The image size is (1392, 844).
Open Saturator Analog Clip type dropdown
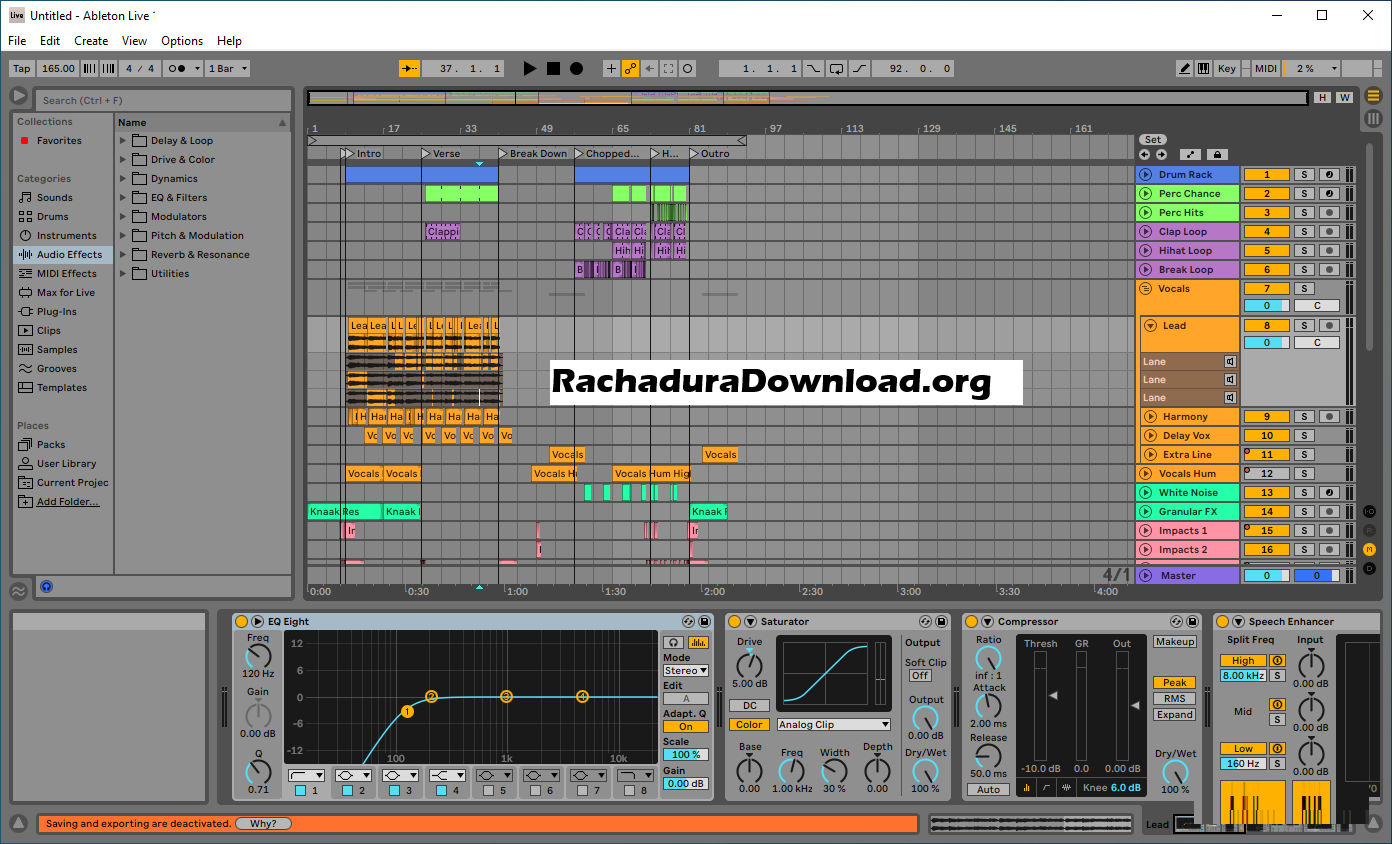[x=834, y=724]
